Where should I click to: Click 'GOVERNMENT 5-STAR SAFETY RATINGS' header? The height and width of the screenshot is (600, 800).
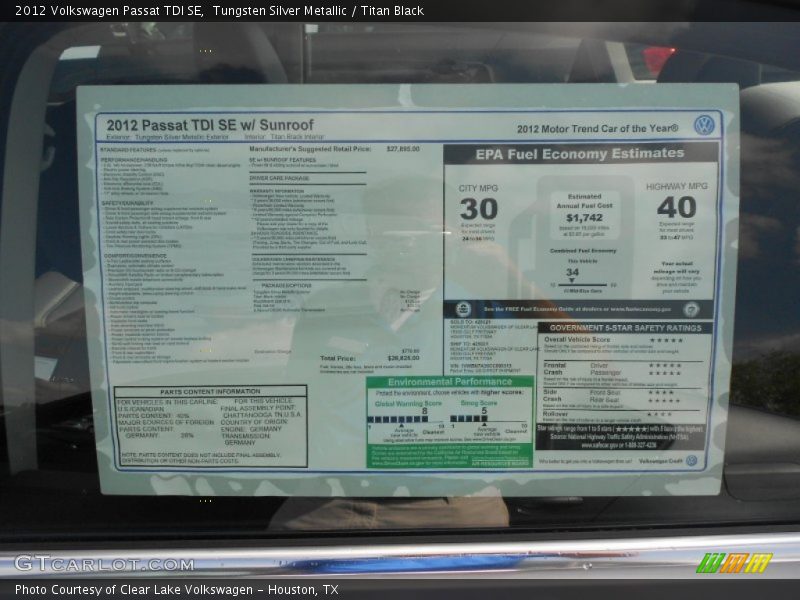click(x=625, y=328)
